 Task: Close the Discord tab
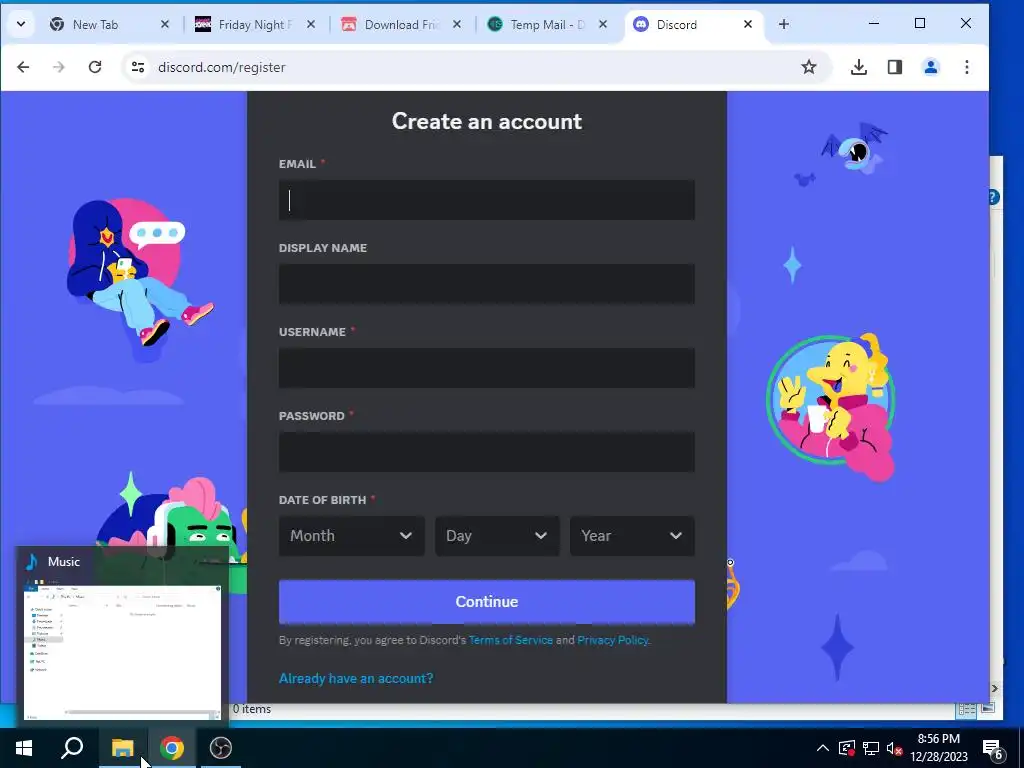[x=748, y=25]
